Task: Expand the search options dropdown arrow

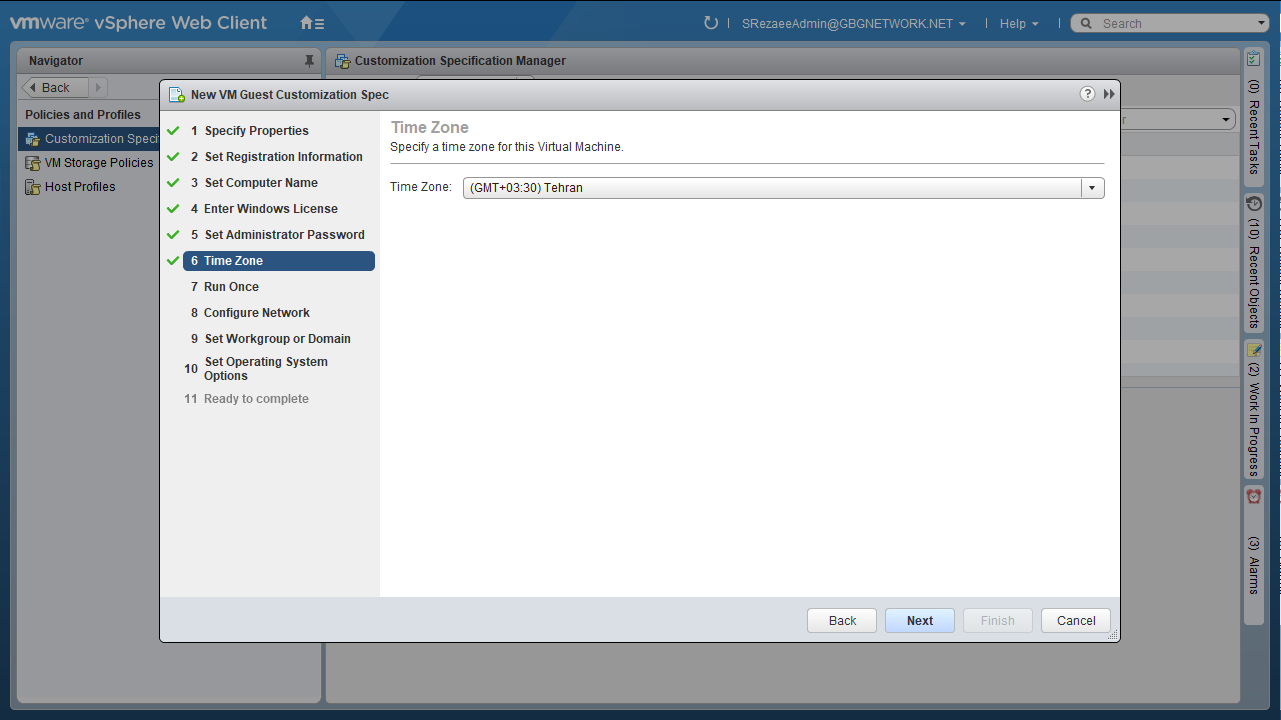Action: point(1261,23)
